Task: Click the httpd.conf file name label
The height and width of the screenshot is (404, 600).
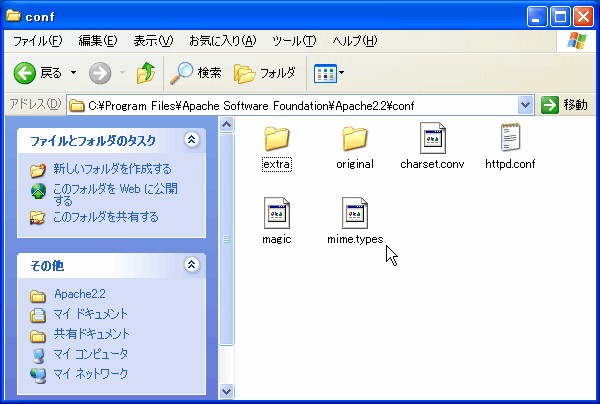Action: coord(510,164)
